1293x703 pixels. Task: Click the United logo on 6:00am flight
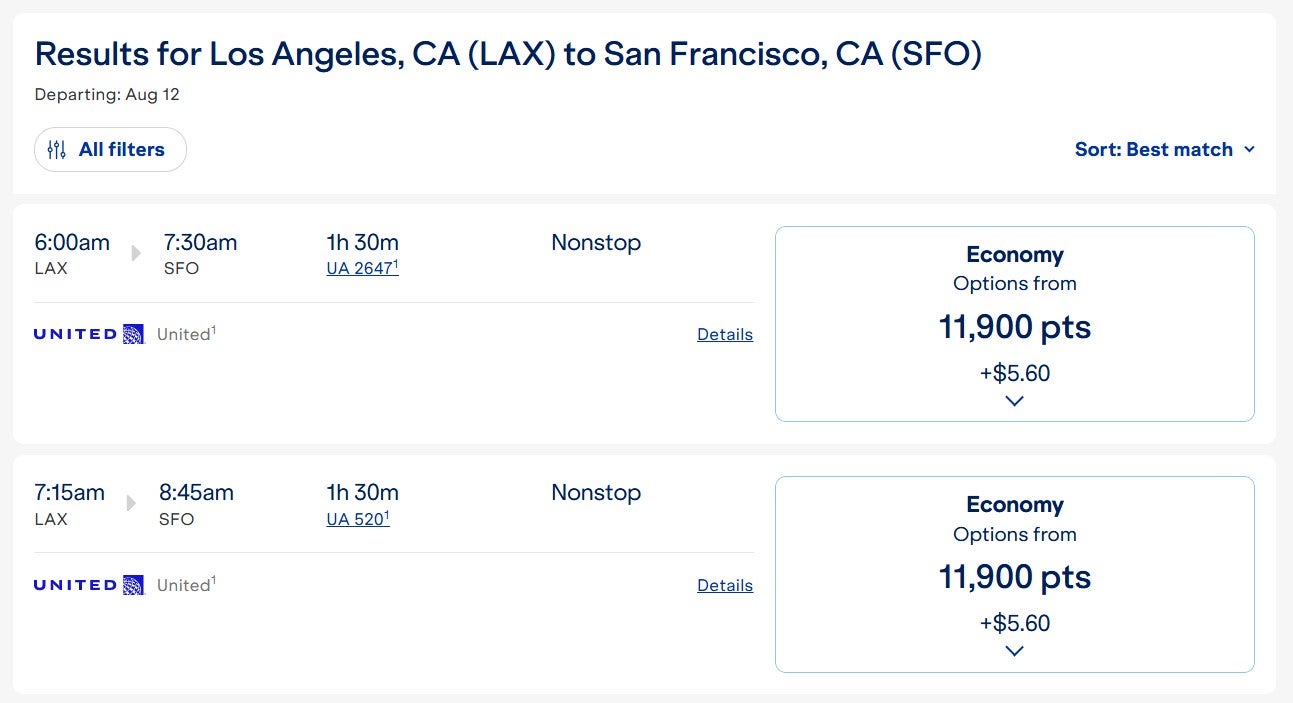coord(89,334)
